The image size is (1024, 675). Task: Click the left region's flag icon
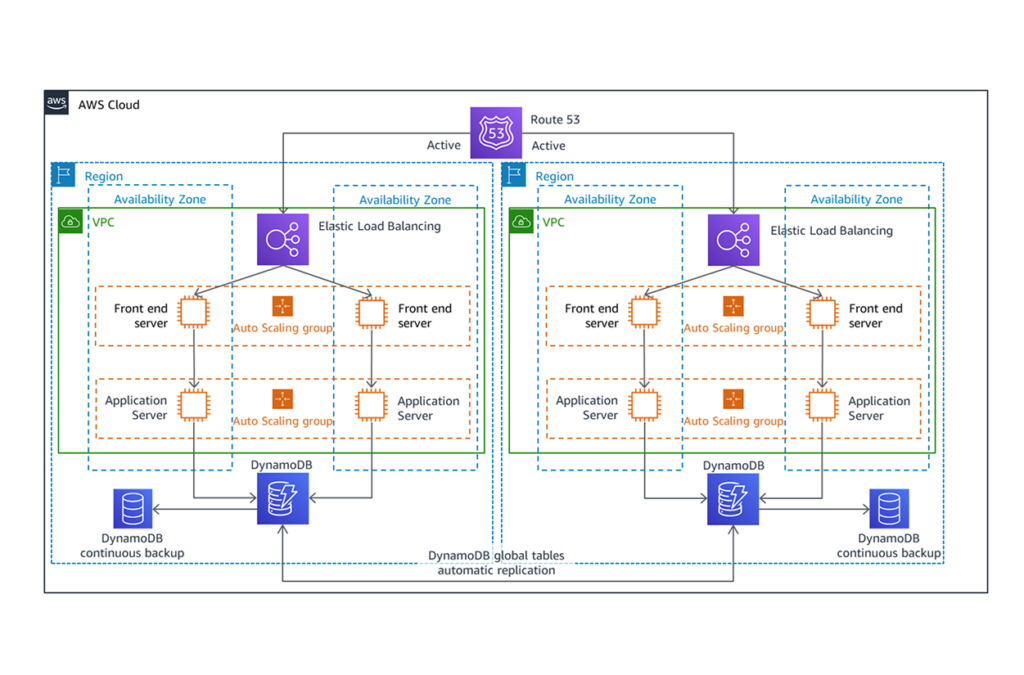click(x=63, y=175)
